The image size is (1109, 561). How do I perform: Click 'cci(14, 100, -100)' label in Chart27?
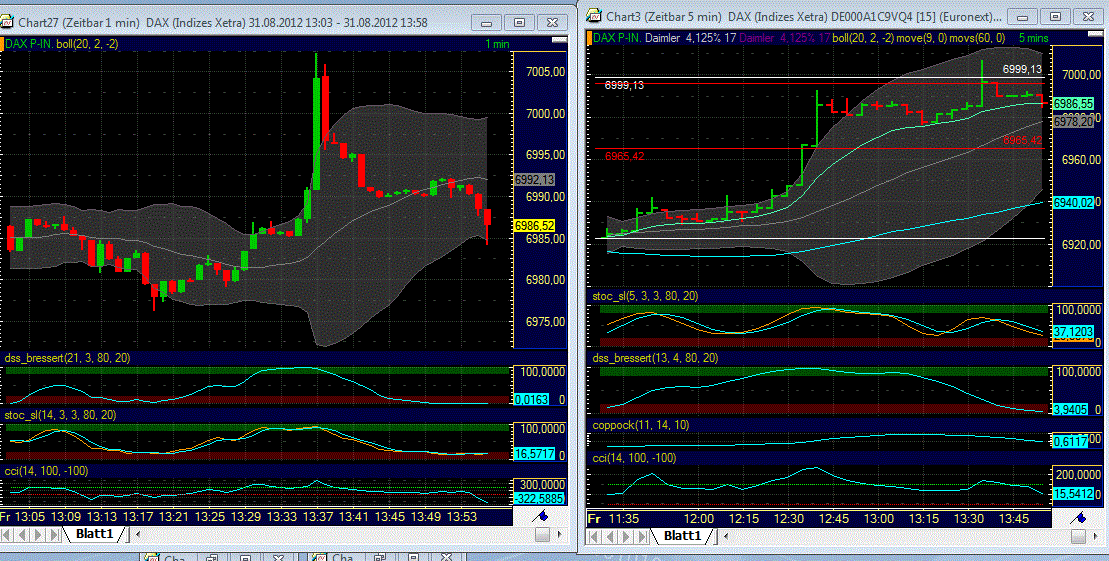46,471
